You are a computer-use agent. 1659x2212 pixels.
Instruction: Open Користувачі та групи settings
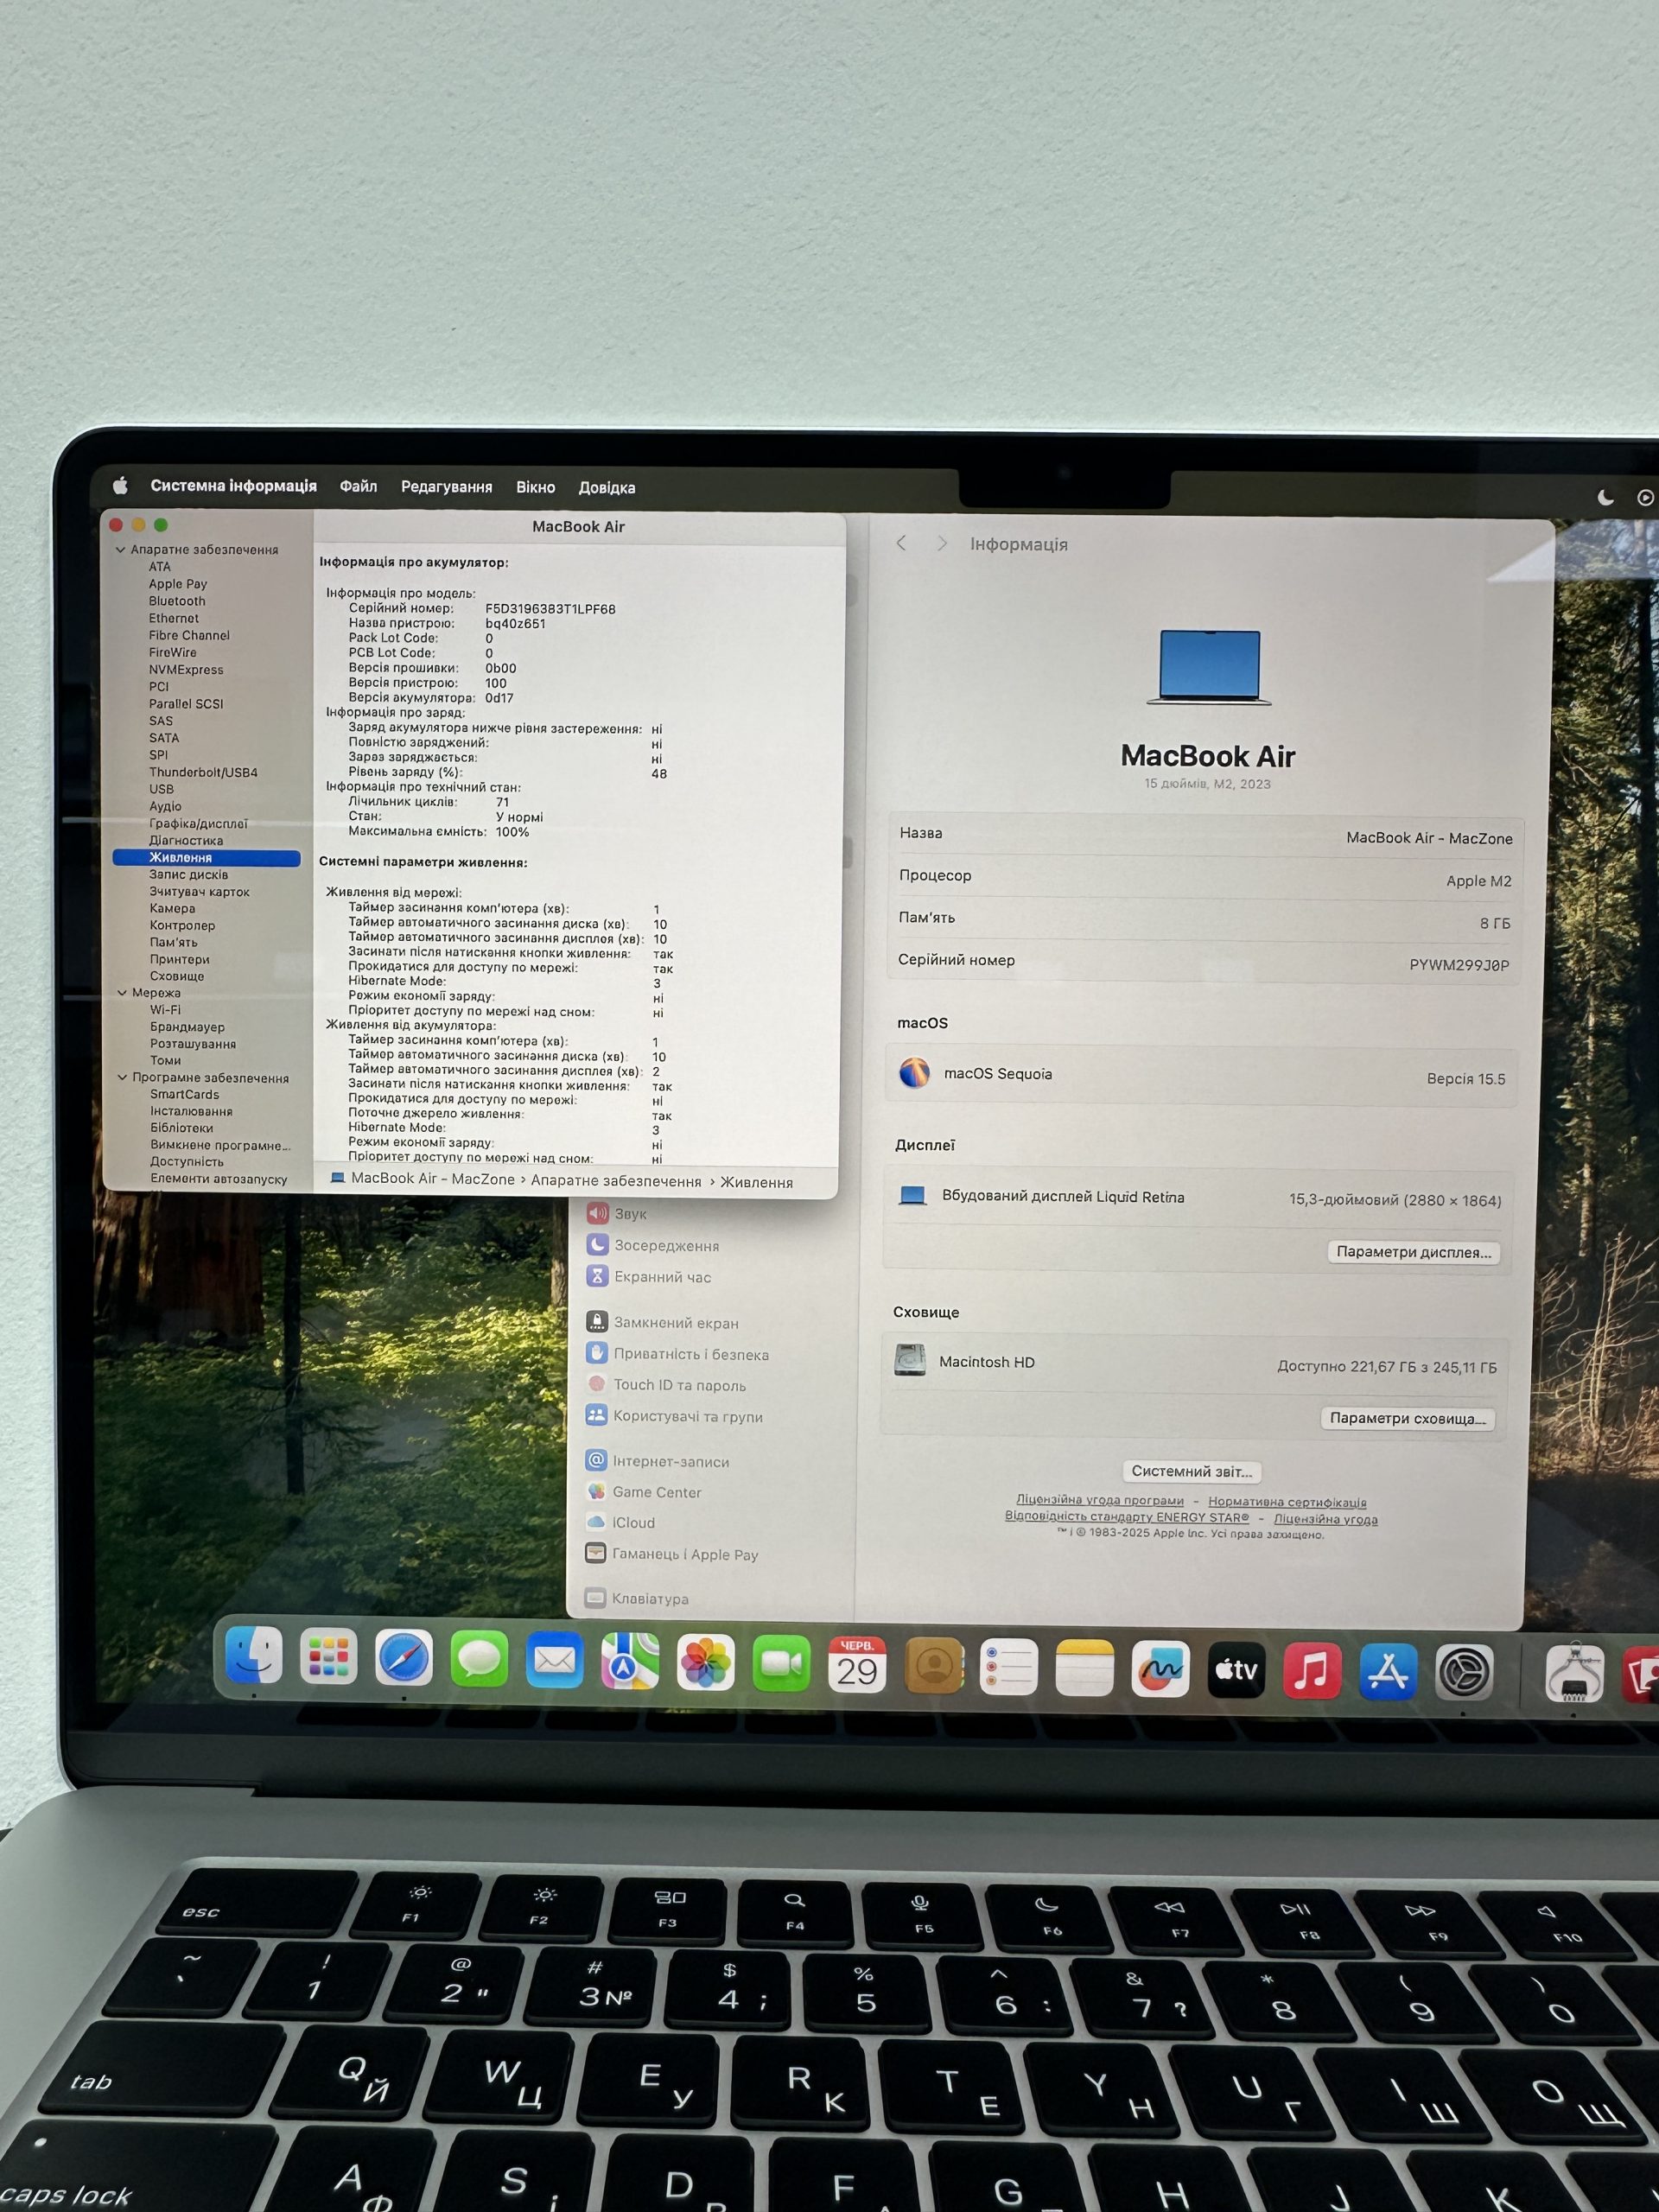pyautogui.click(x=674, y=1416)
